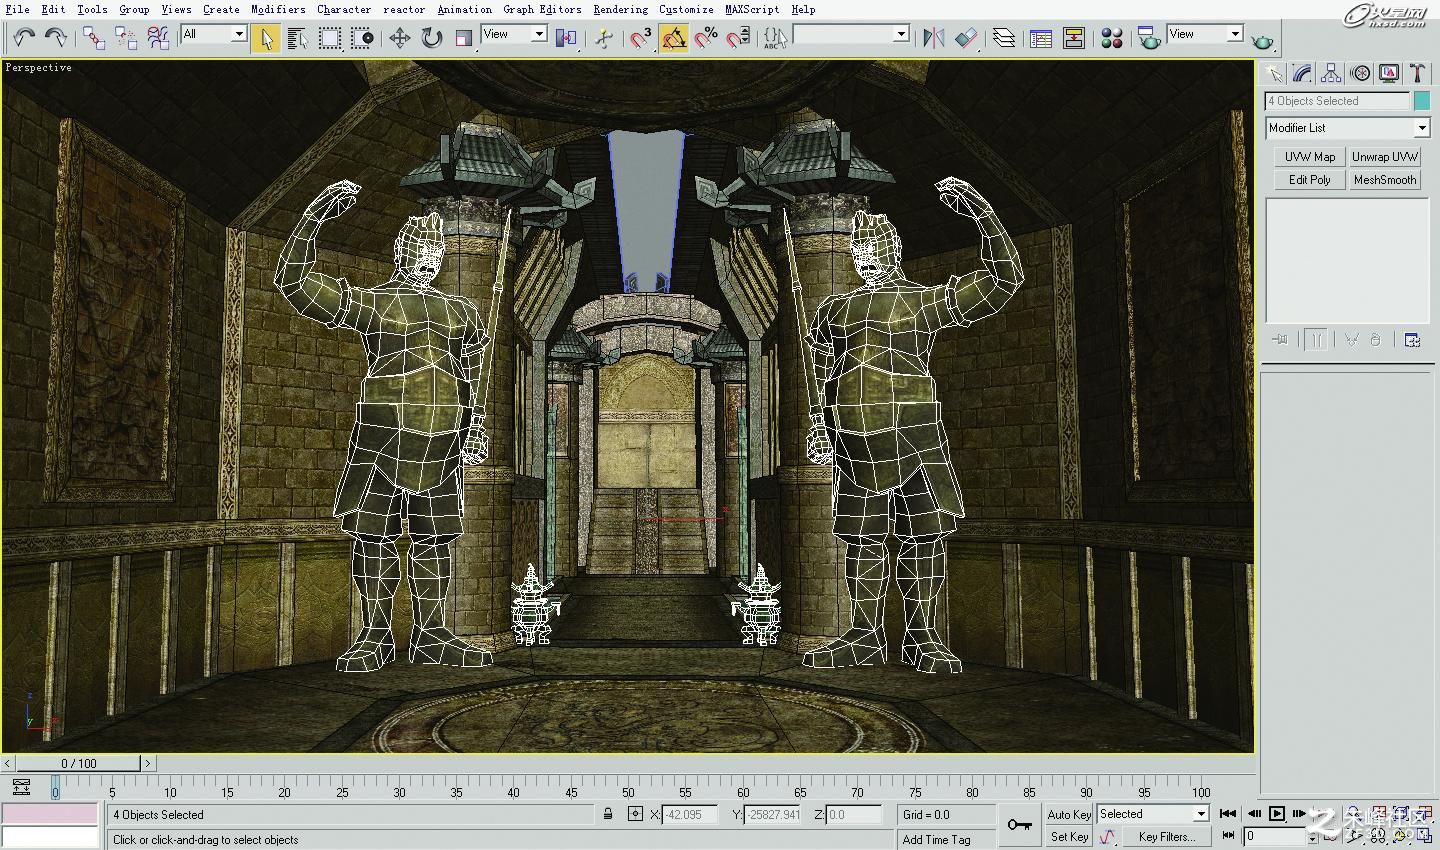Open the MAXScript menu
The image size is (1440, 850).
click(x=752, y=9)
